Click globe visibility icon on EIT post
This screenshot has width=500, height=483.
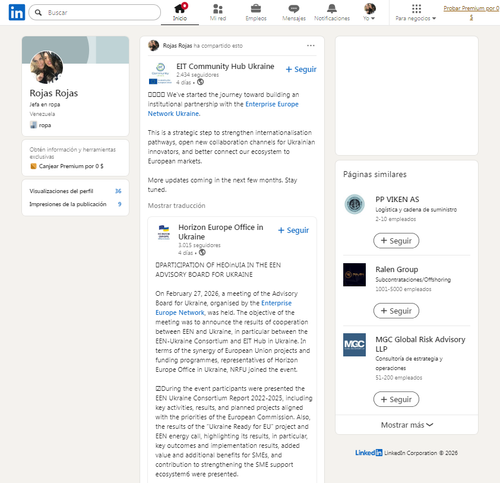200,82
